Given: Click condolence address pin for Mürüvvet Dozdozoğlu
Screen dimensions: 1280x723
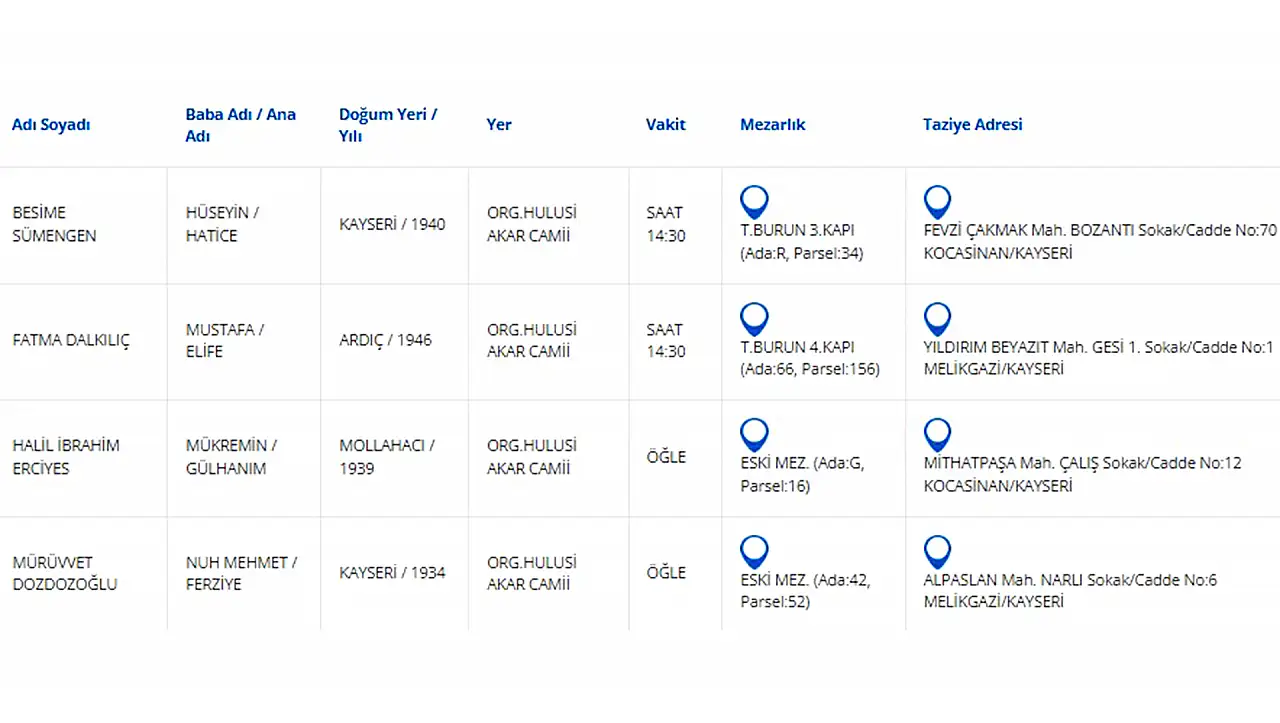Looking at the screenshot, I should tap(937, 552).
